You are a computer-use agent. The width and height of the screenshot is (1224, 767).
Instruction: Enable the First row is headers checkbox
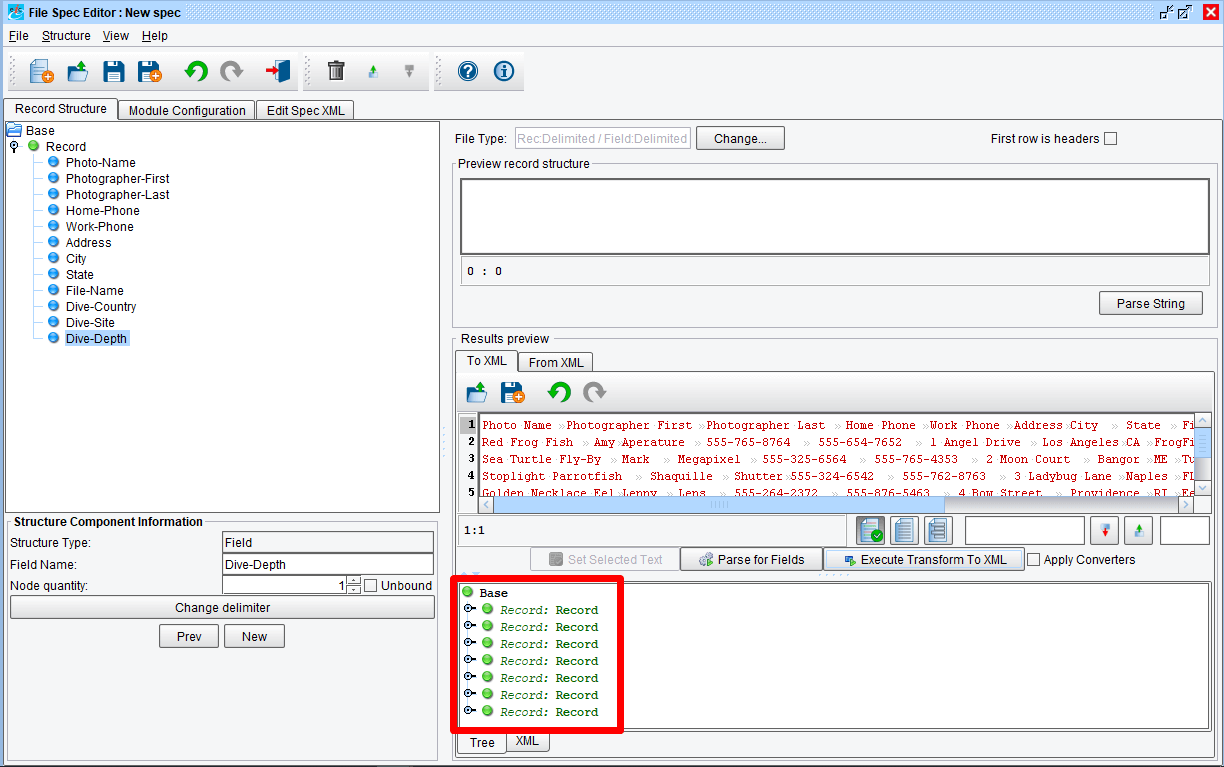pyautogui.click(x=1110, y=139)
